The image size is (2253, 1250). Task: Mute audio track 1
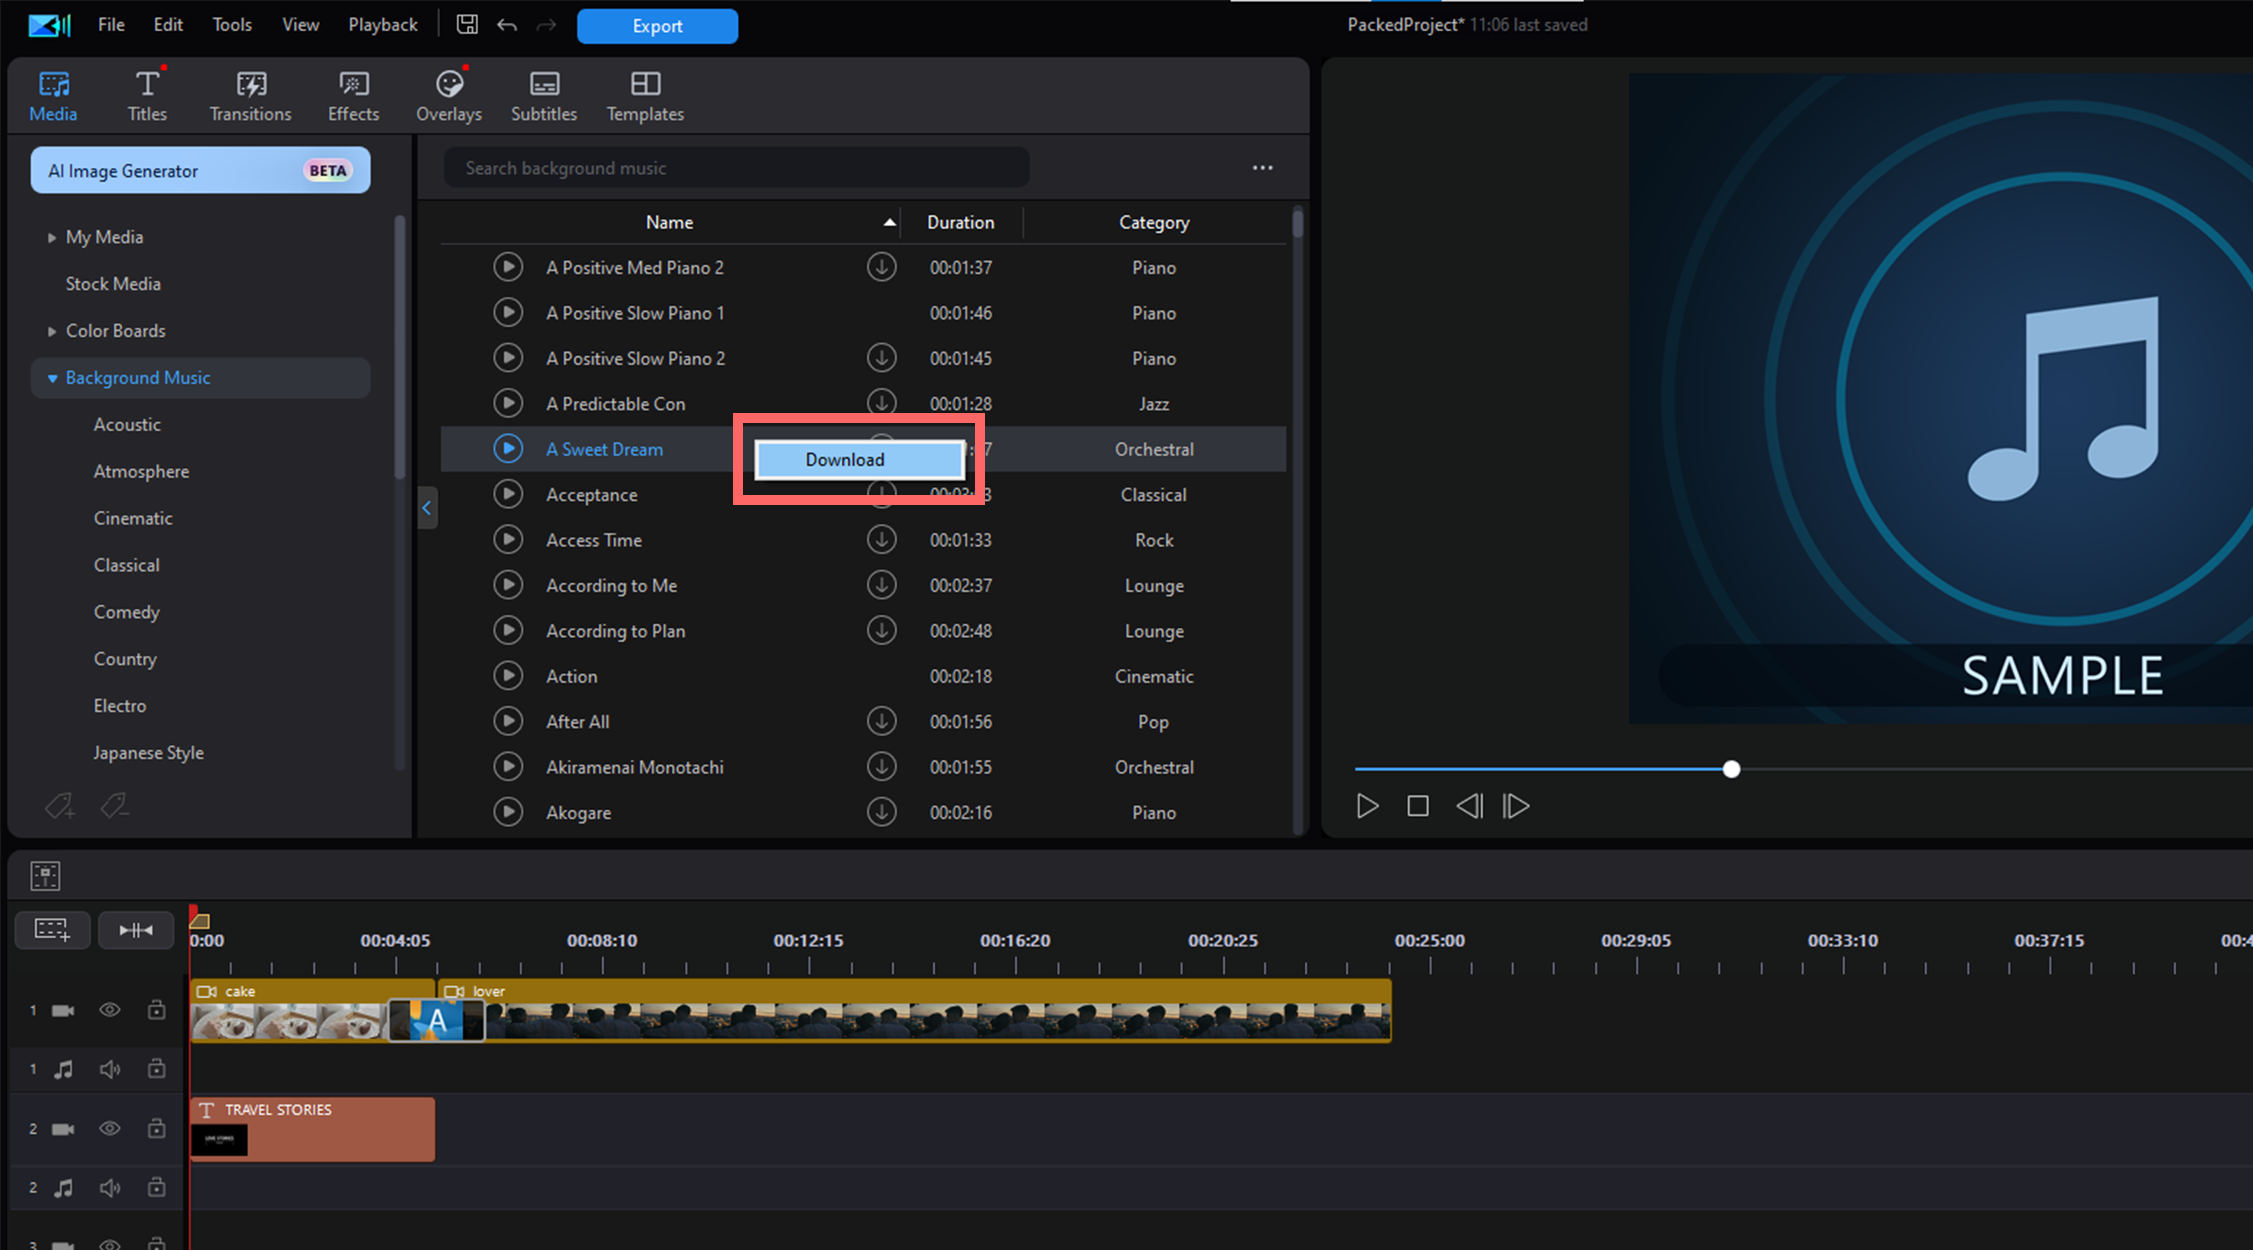(110, 1069)
